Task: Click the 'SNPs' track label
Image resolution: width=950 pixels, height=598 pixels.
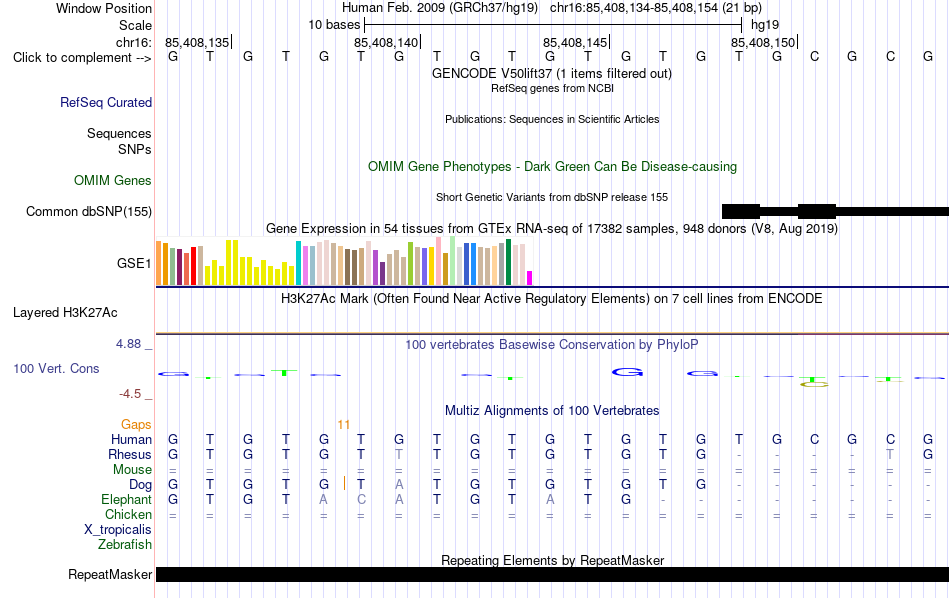Action: point(135,149)
